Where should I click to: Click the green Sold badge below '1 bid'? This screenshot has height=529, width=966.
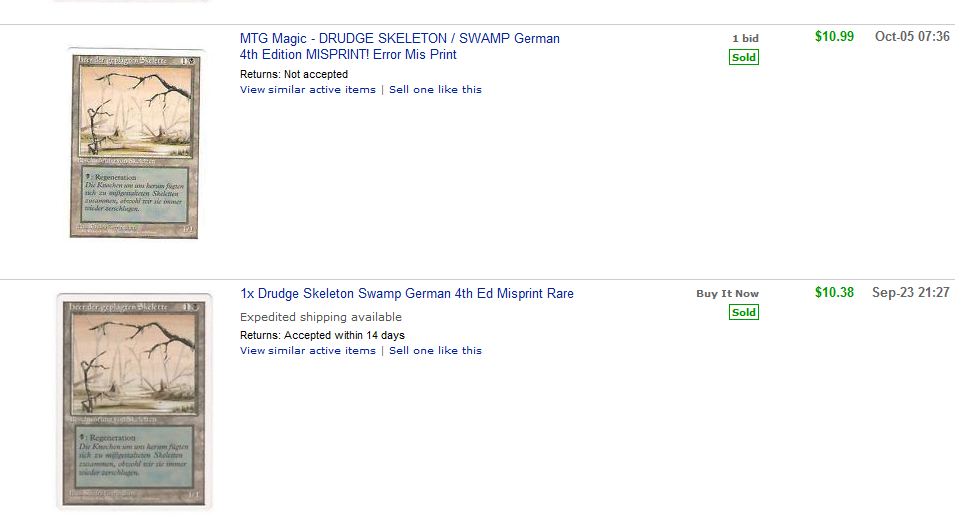point(743,58)
